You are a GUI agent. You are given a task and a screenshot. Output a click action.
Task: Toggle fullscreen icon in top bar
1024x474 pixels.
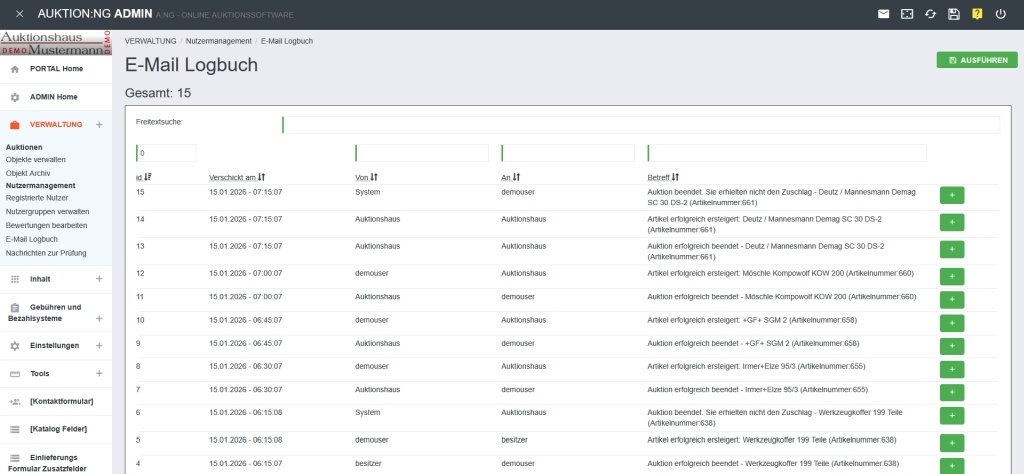(x=906, y=14)
